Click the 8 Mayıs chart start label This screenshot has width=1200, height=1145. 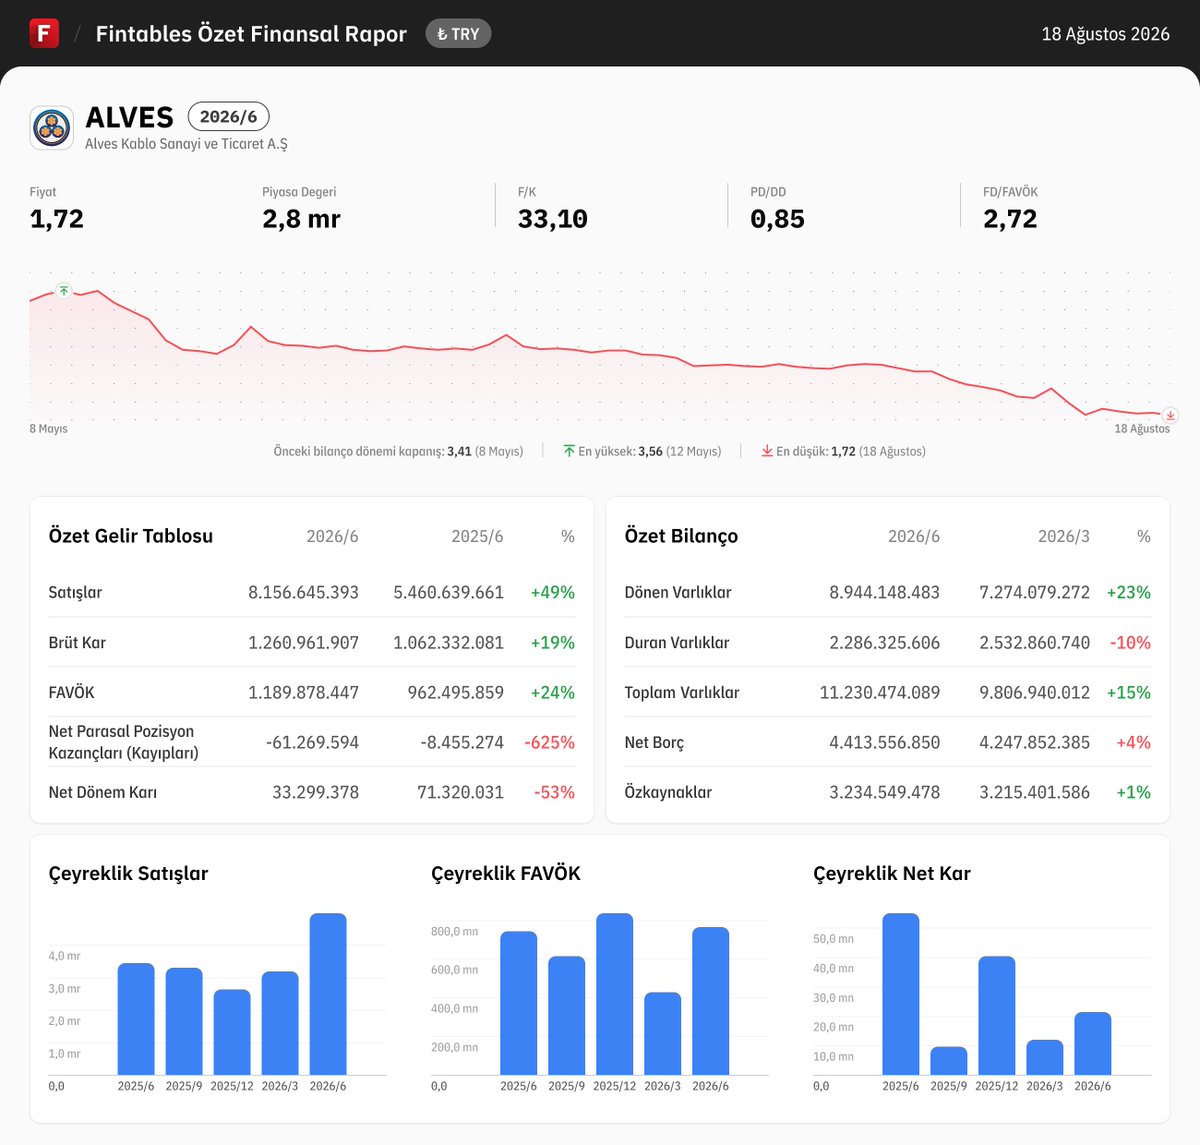click(49, 429)
